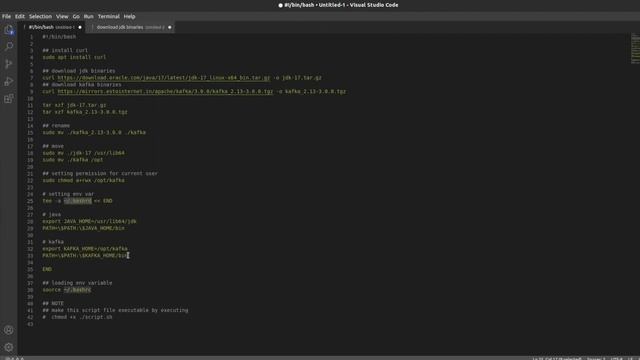This screenshot has height=360, width=640.
Task: Follow the download.oracle.com JDK URL link
Action: [x=164, y=78]
